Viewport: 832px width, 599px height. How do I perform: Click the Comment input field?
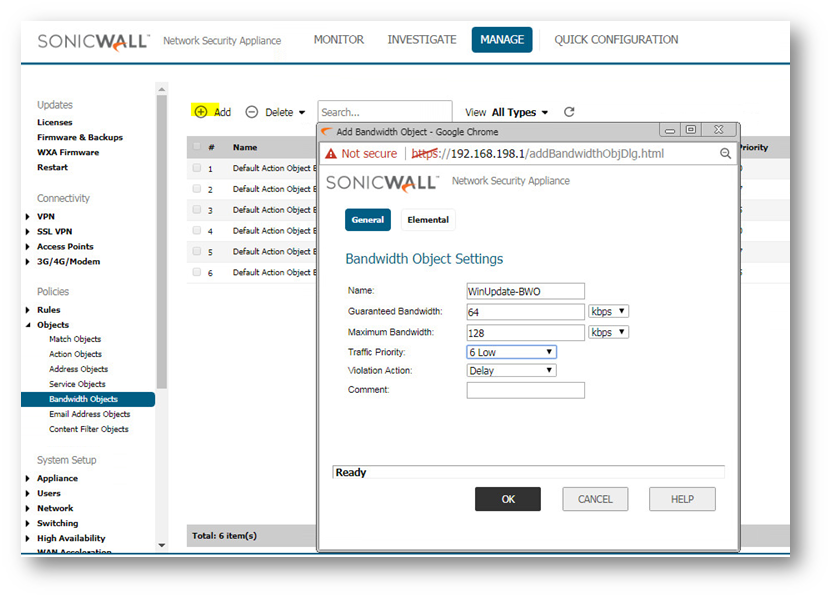click(525, 390)
